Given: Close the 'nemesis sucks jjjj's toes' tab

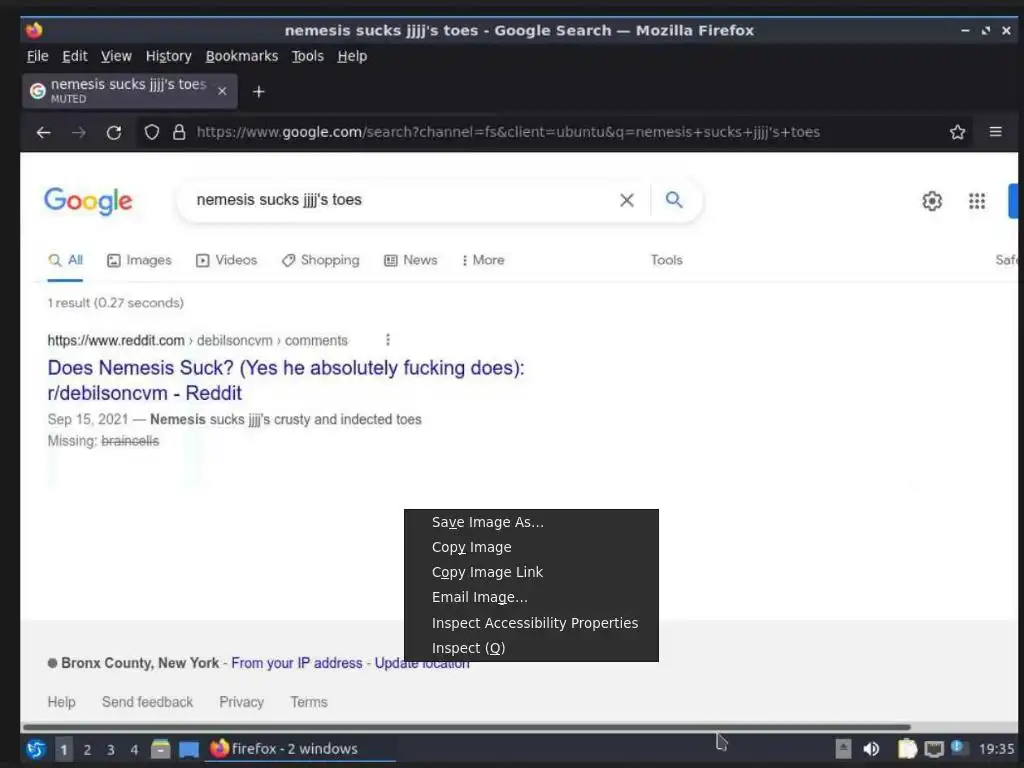Looking at the screenshot, I should pyautogui.click(x=222, y=91).
